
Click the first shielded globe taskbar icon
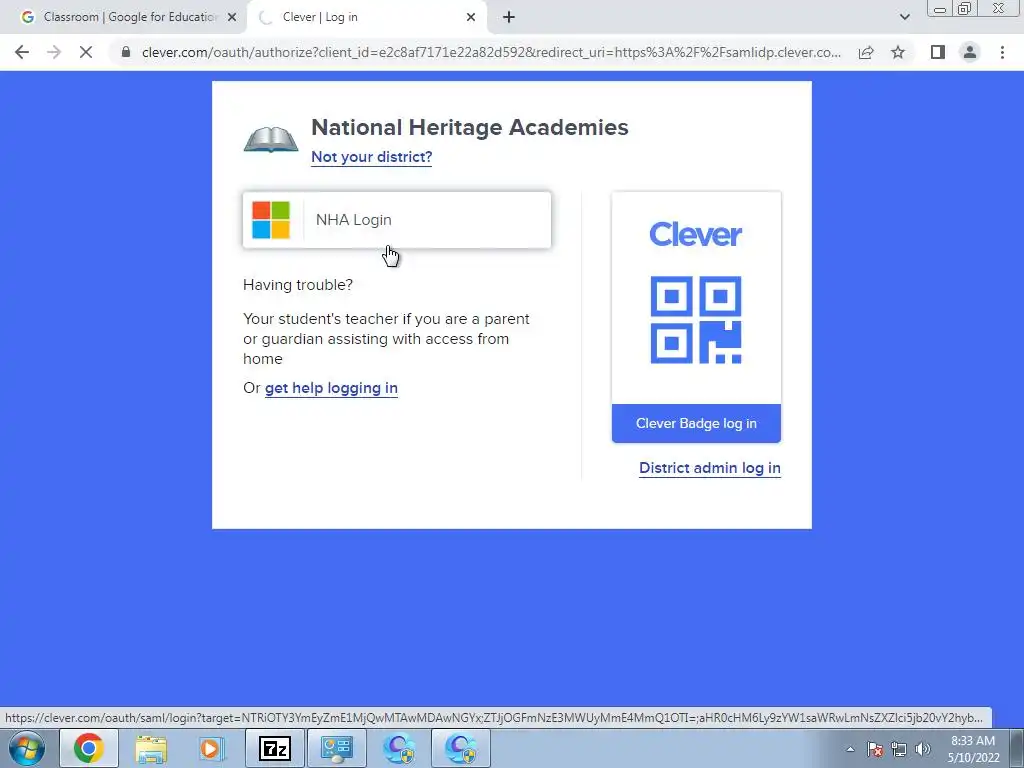(399, 748)
